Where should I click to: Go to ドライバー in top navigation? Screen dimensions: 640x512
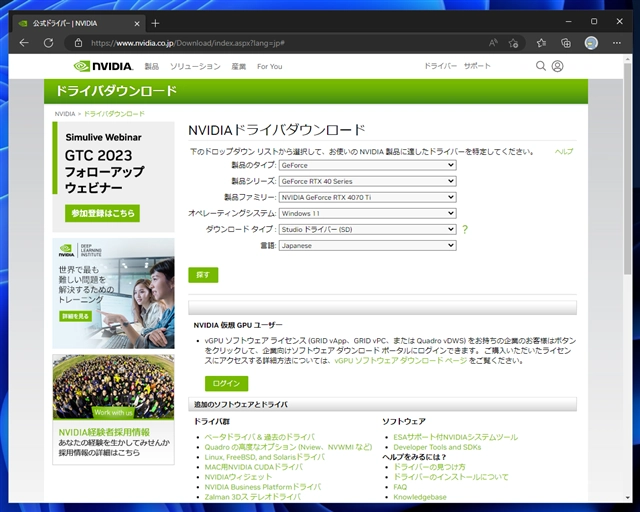pyautogui.click(x=440, y=66)
